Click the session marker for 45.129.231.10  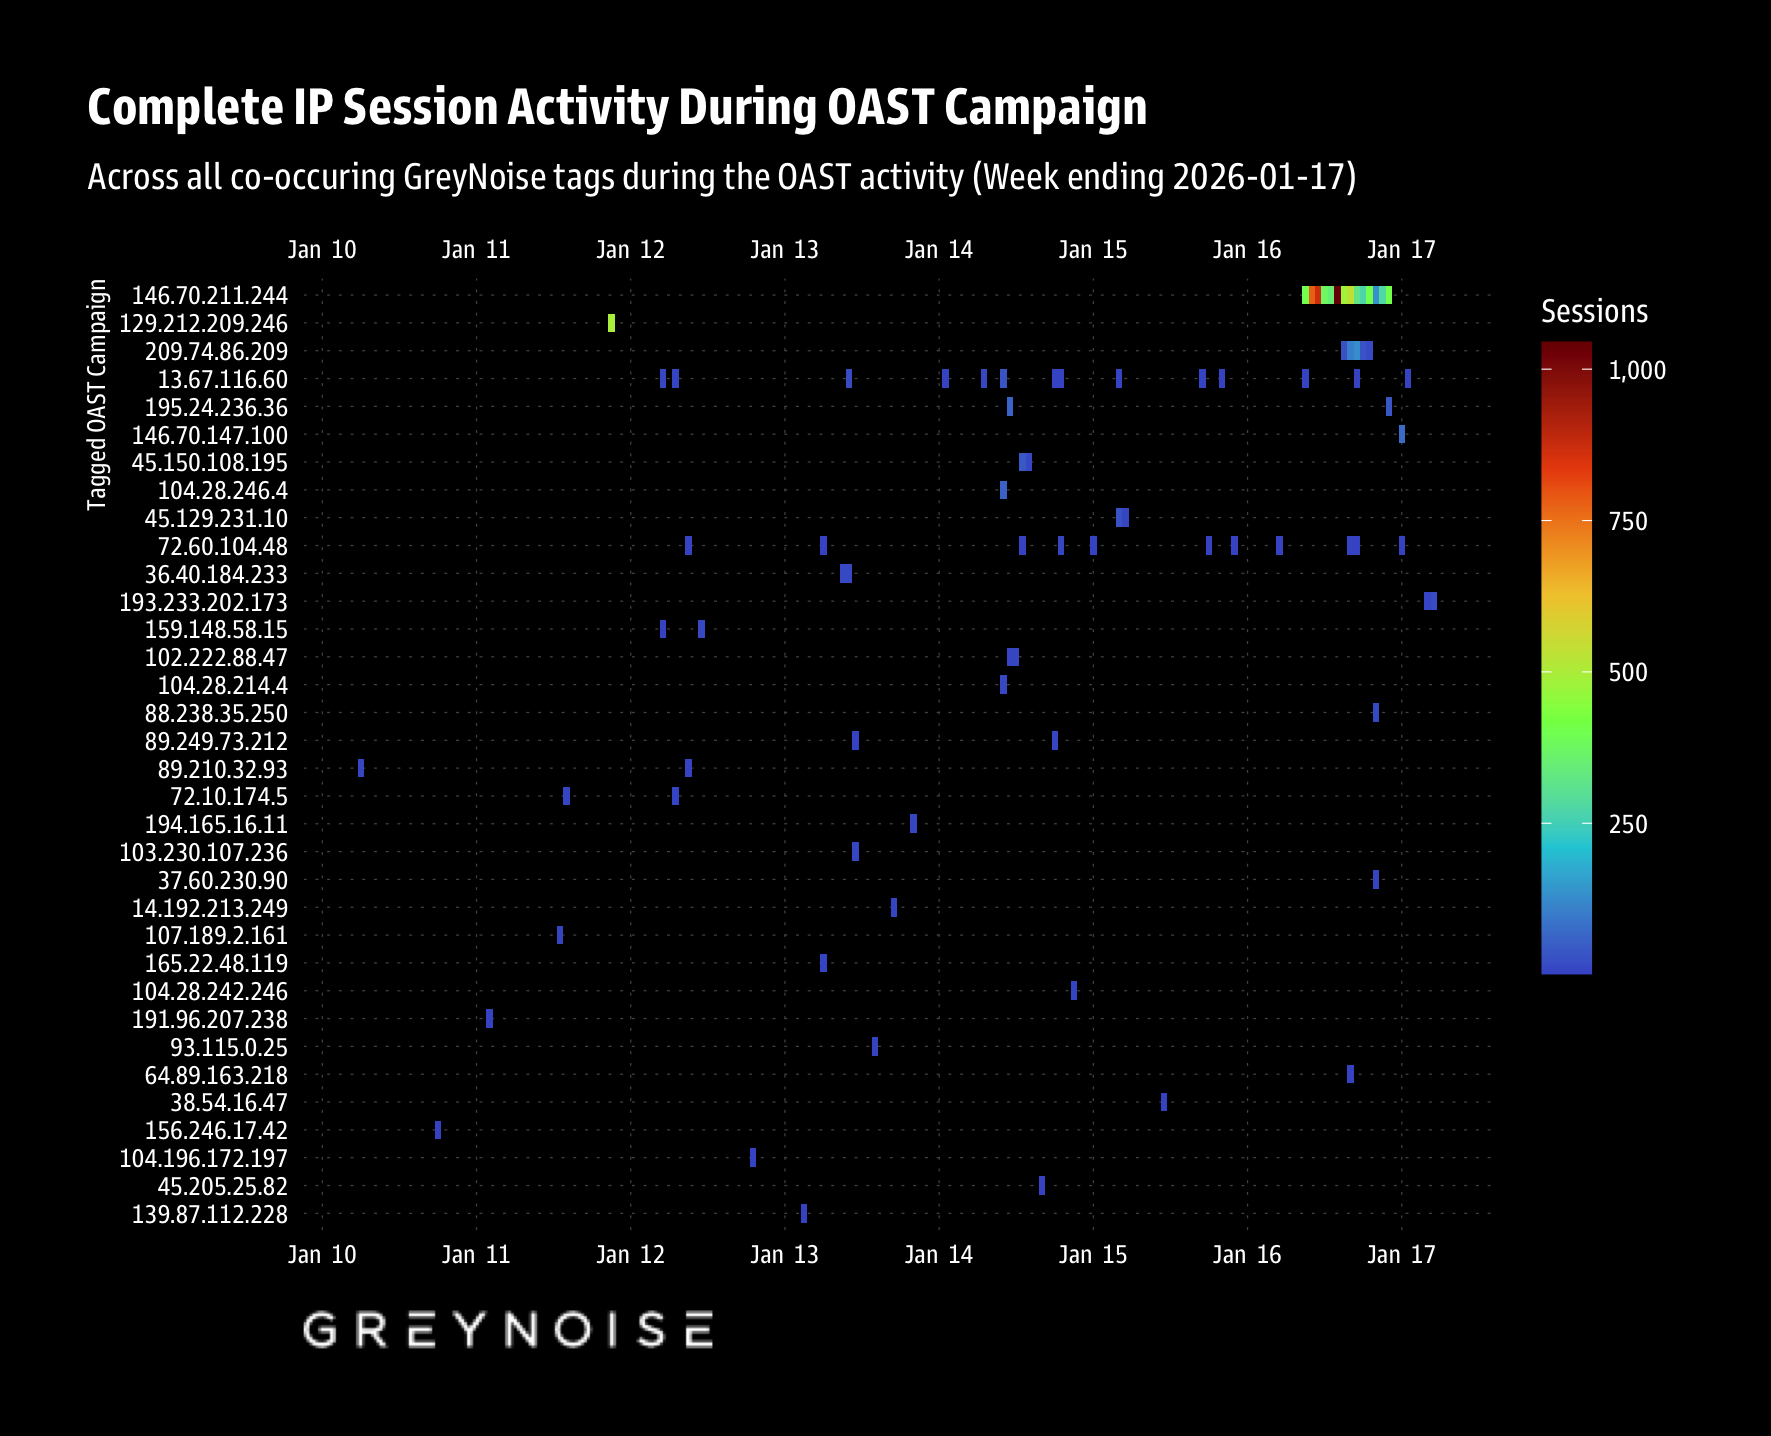1122,517
